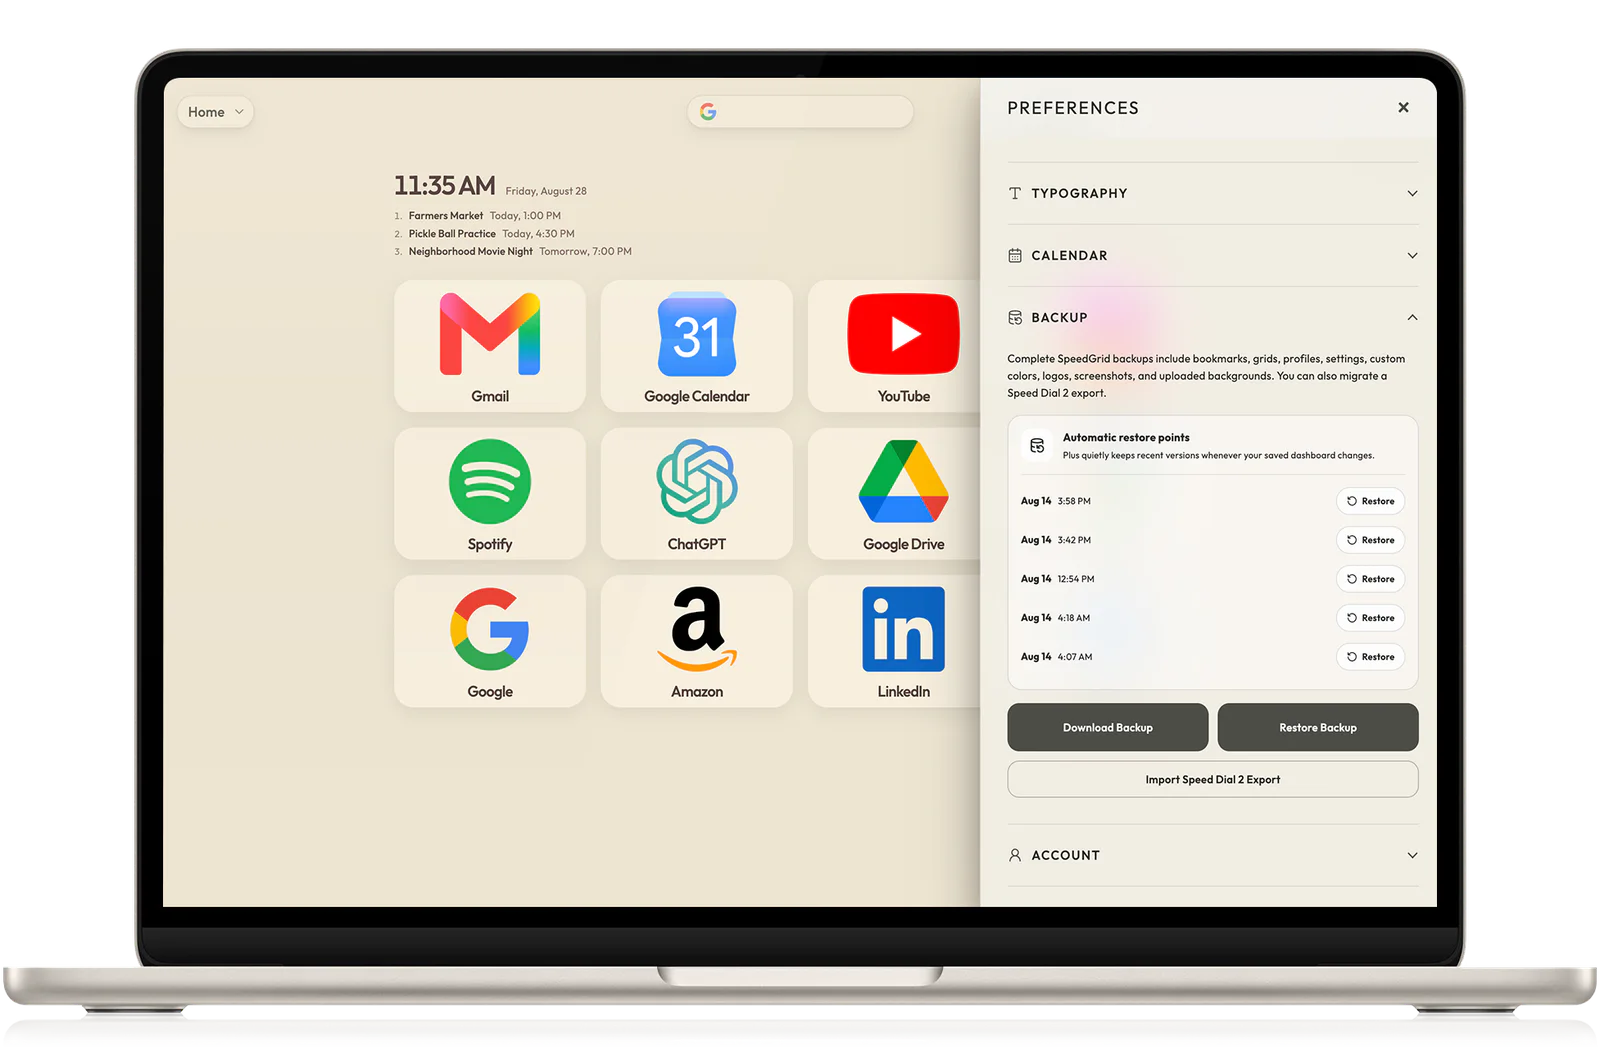Expand the Typography section chevron
Viewport: 1600px width, 1047px height.
1412,193
